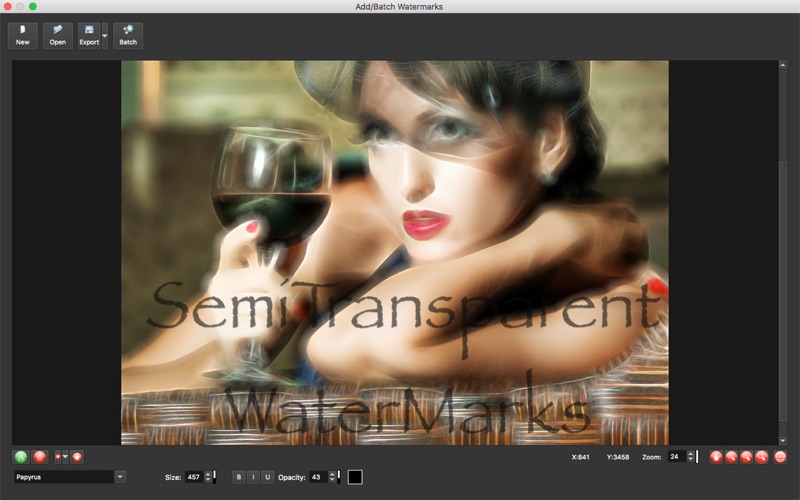The height and width of the screenshot is (500, 800).
Task: Click the magnifier icon next to the hand tool
Action: (x=731, y=457)
